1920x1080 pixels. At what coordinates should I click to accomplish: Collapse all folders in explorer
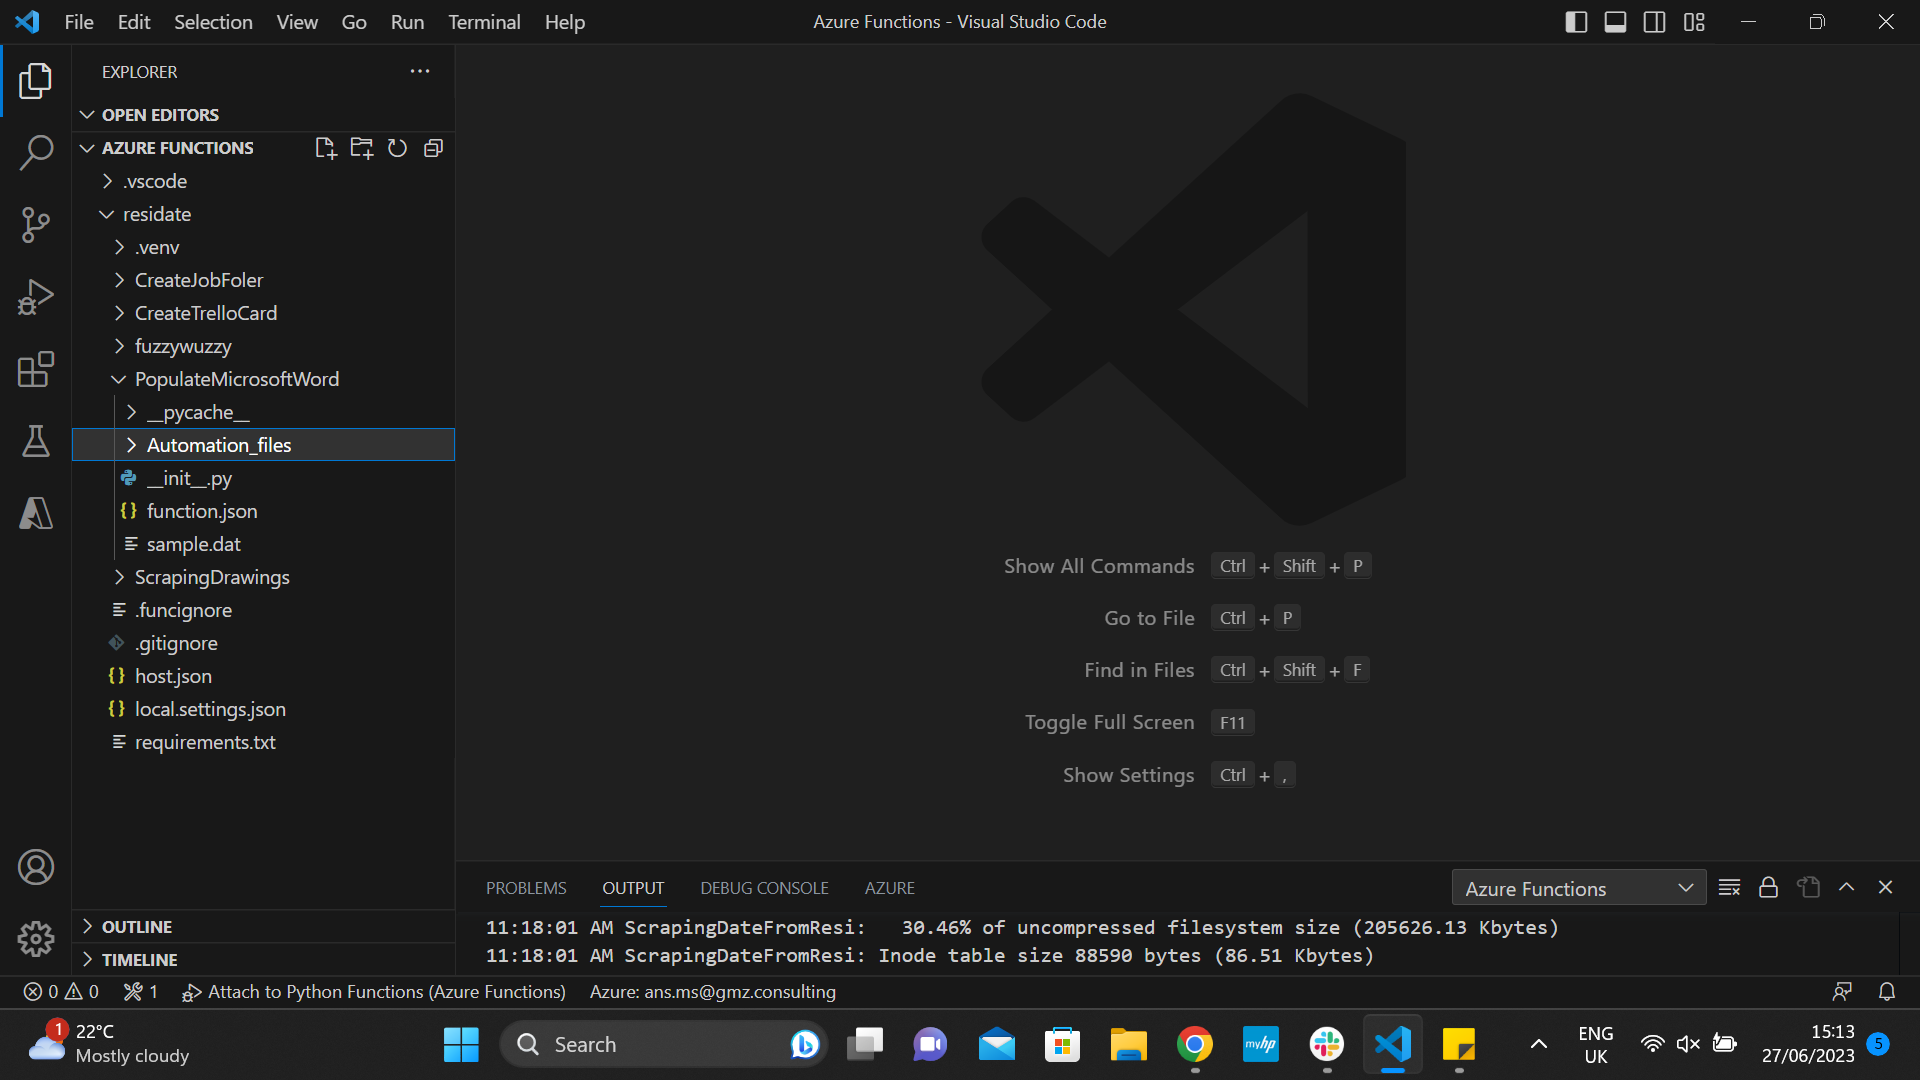point(434,148)
